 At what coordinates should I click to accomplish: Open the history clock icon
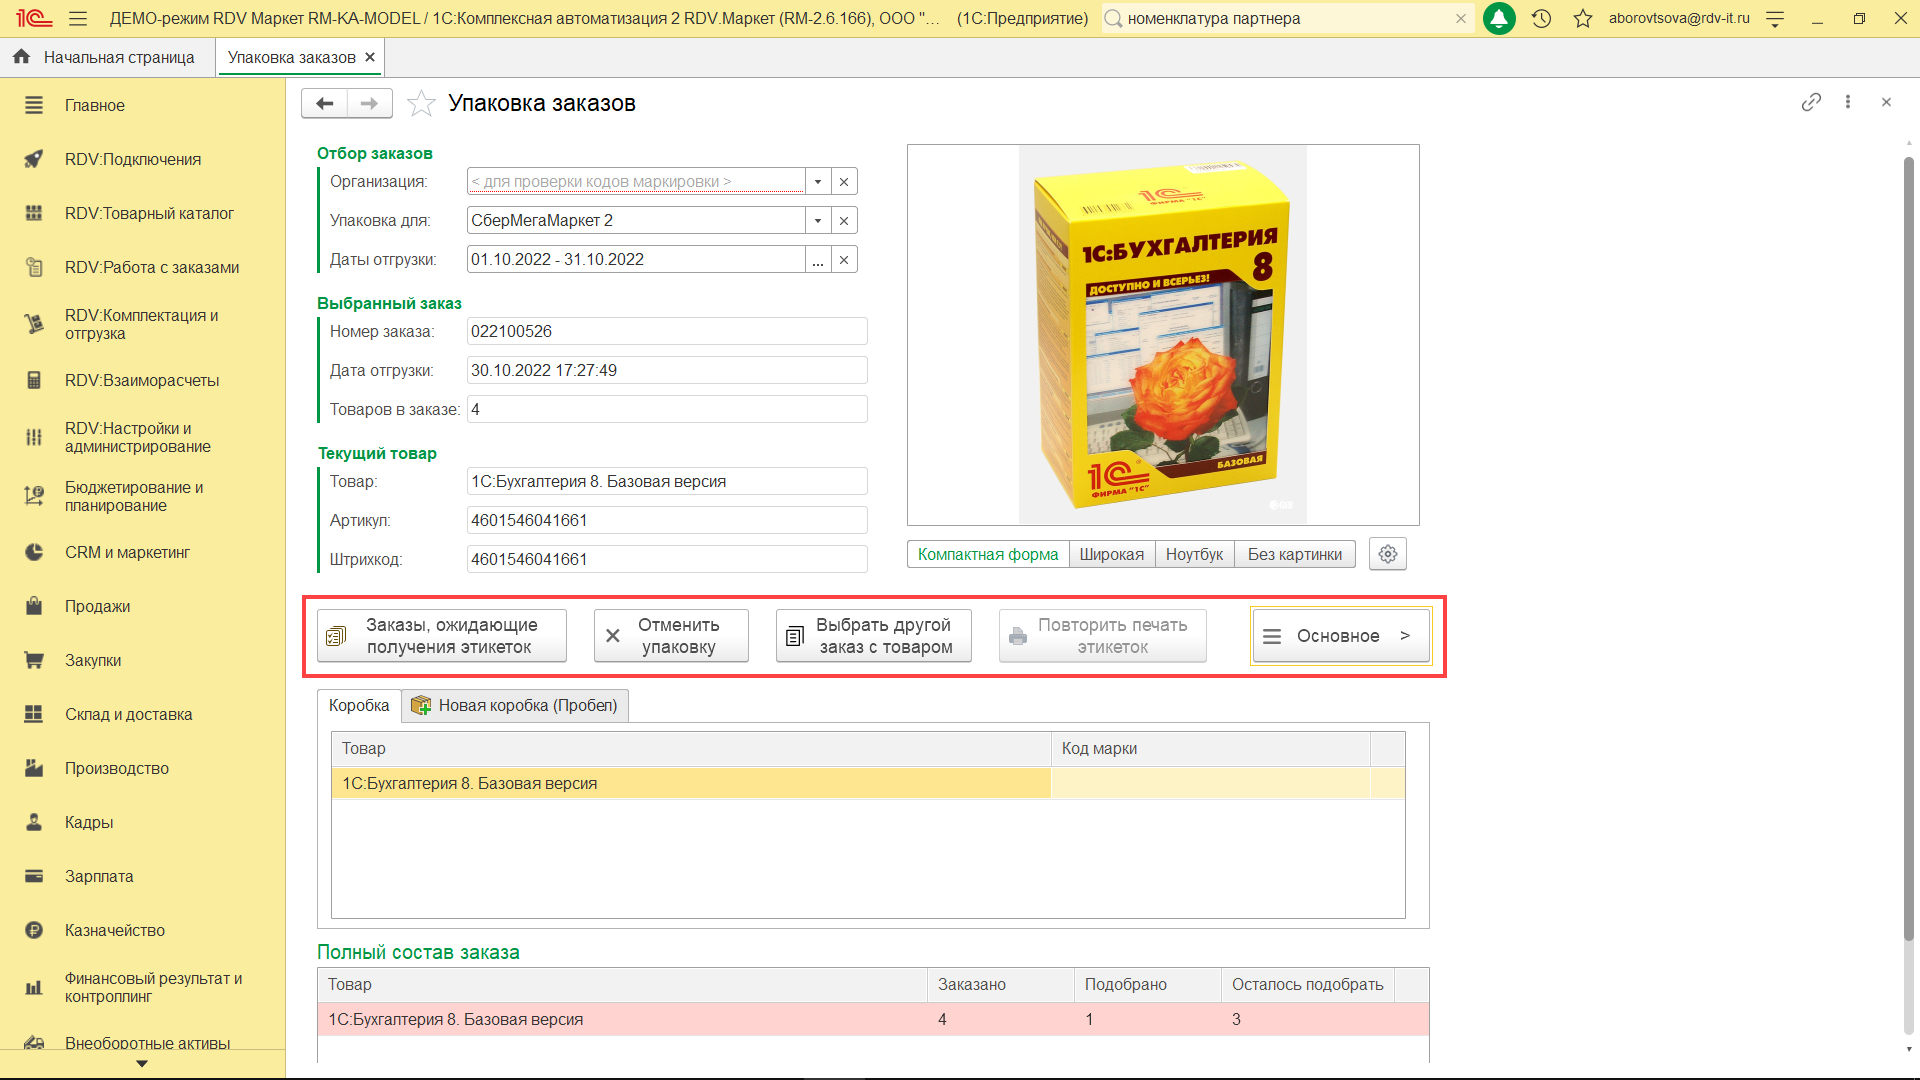[1541, 18]
